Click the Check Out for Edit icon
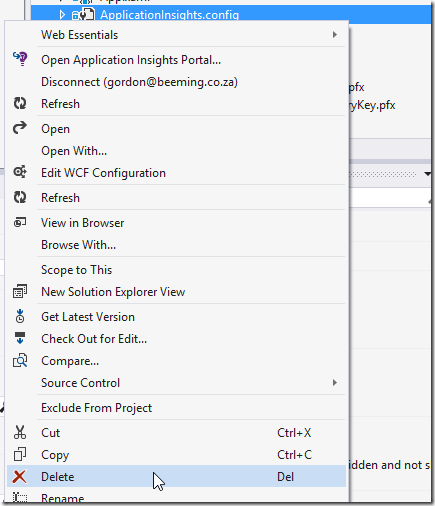The height and width of the screenshot is (506, 435). point(20,338)
